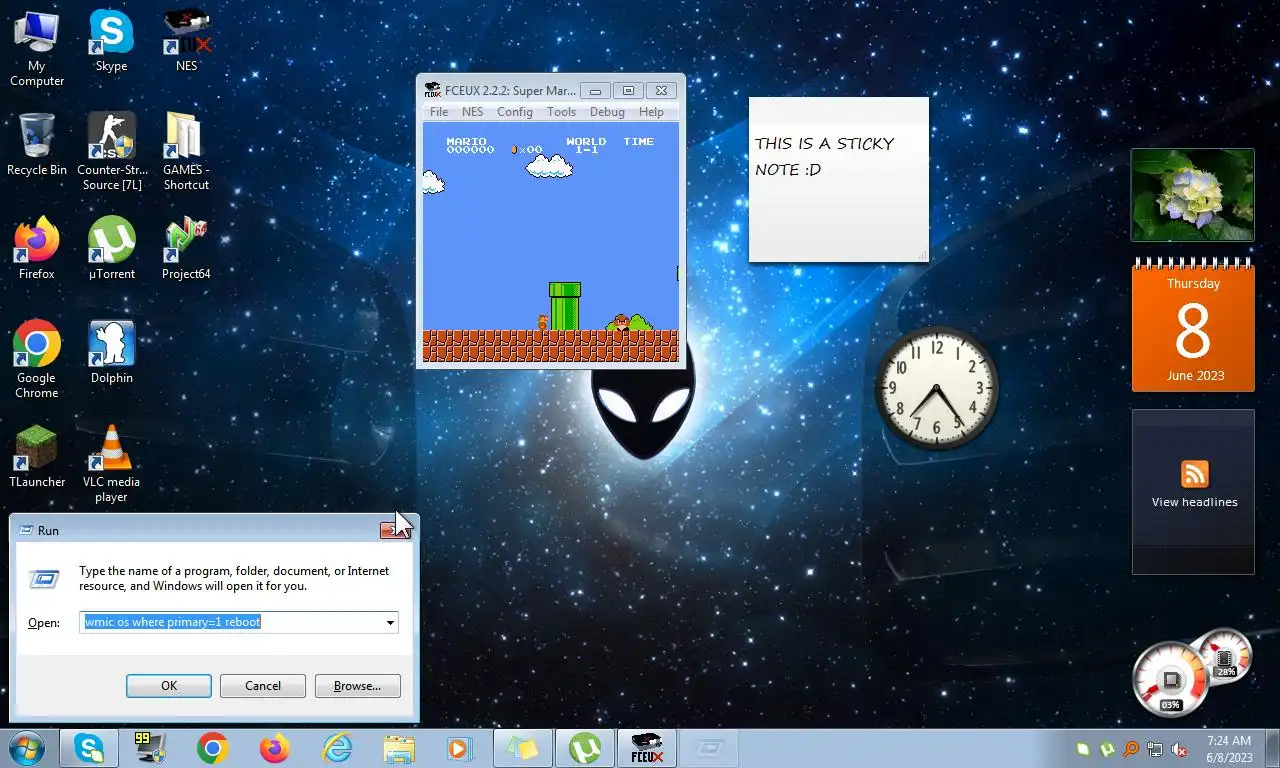The width and height of the screenshot is (1280, 768).
Task: Click the Firefox icon in the taskbar
Action: pos(274,748)
